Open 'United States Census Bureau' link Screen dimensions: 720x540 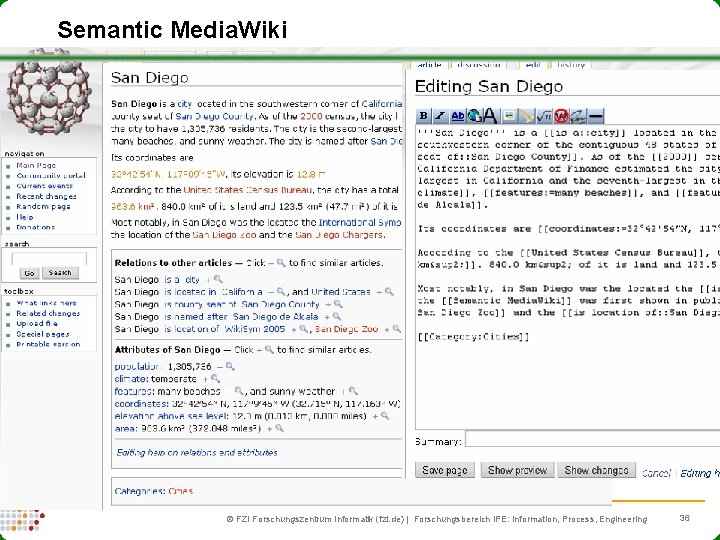[248, 190]
